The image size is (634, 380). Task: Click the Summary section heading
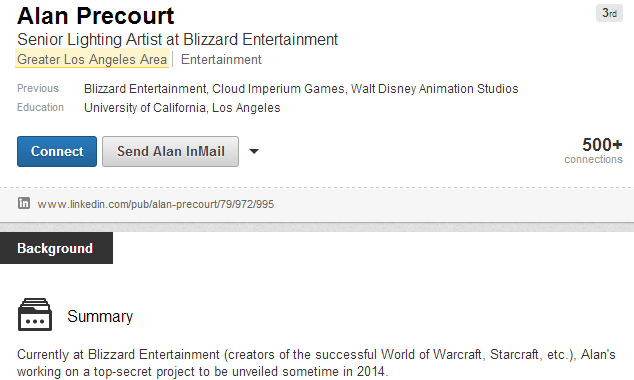(100, 317)
